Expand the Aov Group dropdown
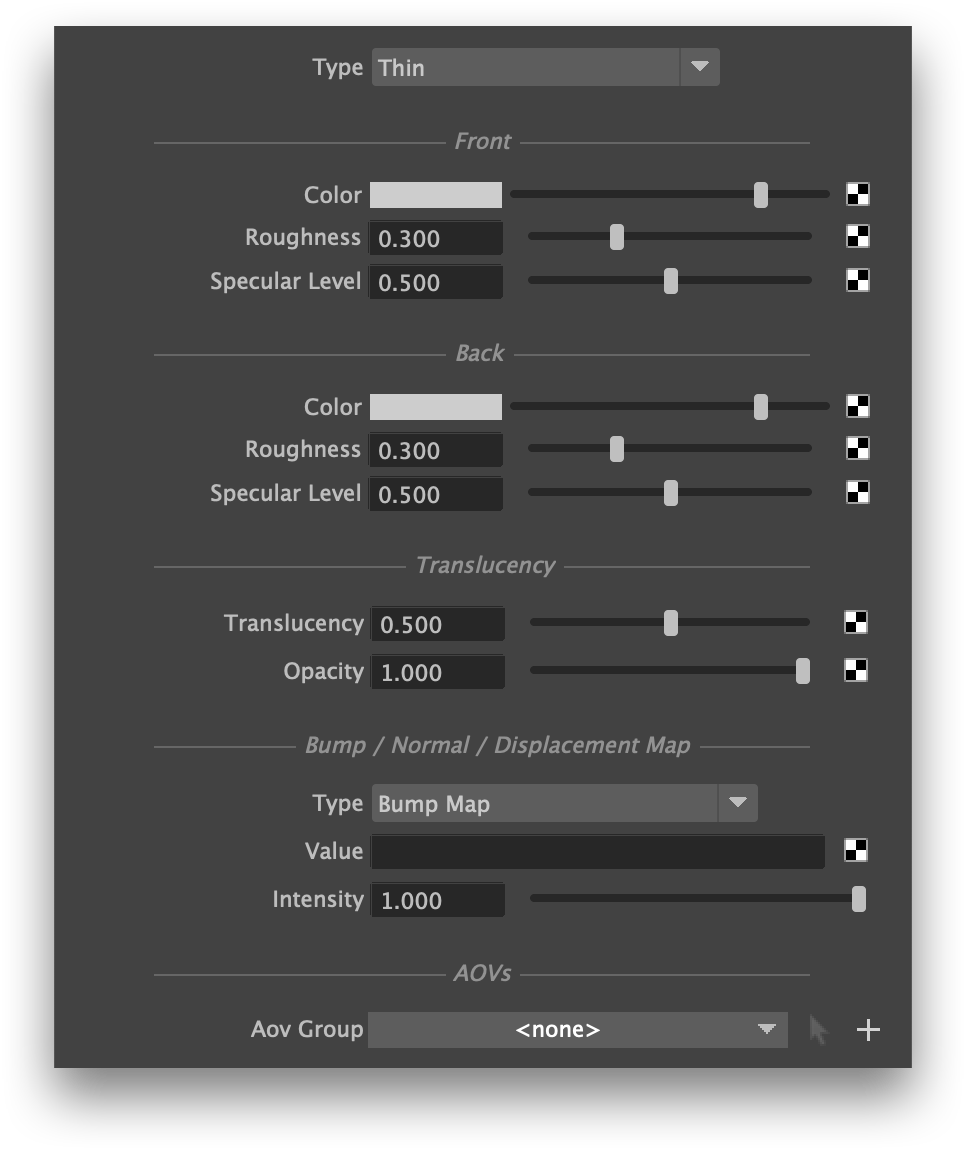Viewport: 966px width, 1150px height. click(x=577, y=1029)
